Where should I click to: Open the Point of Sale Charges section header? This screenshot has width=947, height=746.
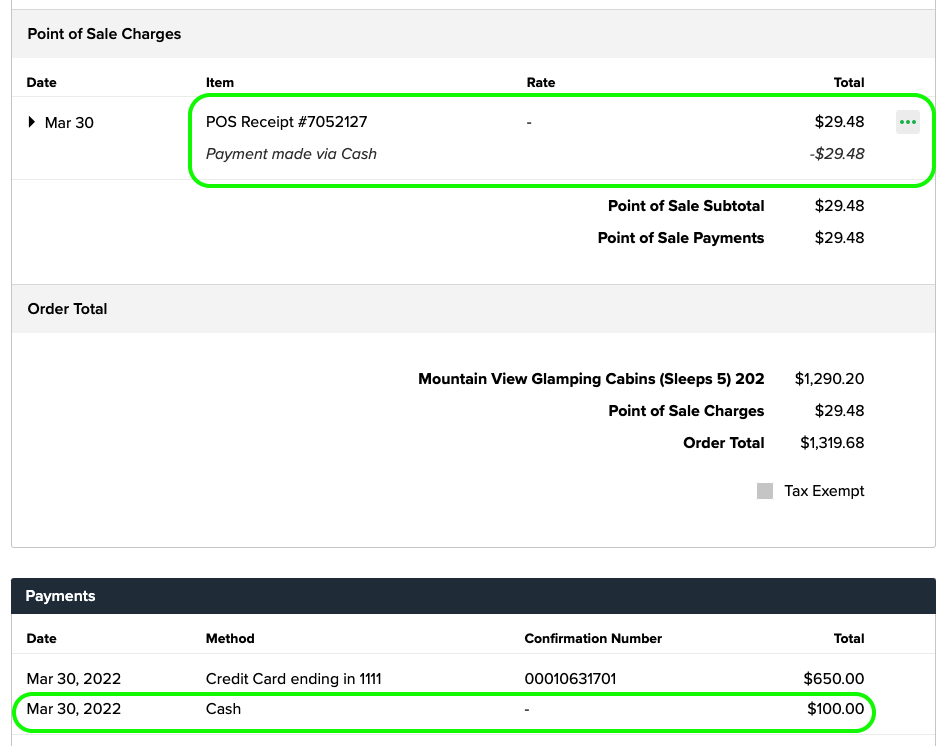click(104, 33)
